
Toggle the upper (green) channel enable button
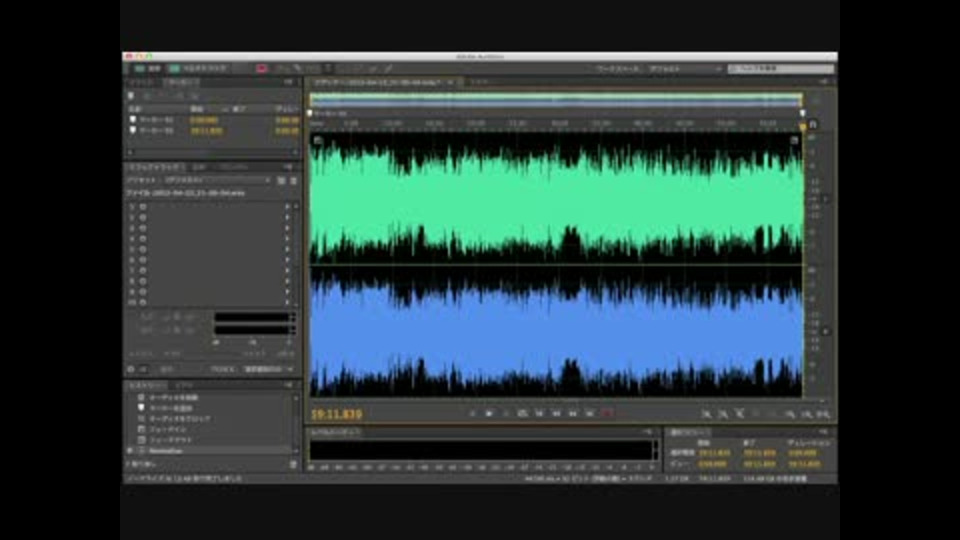click(826, 199)
